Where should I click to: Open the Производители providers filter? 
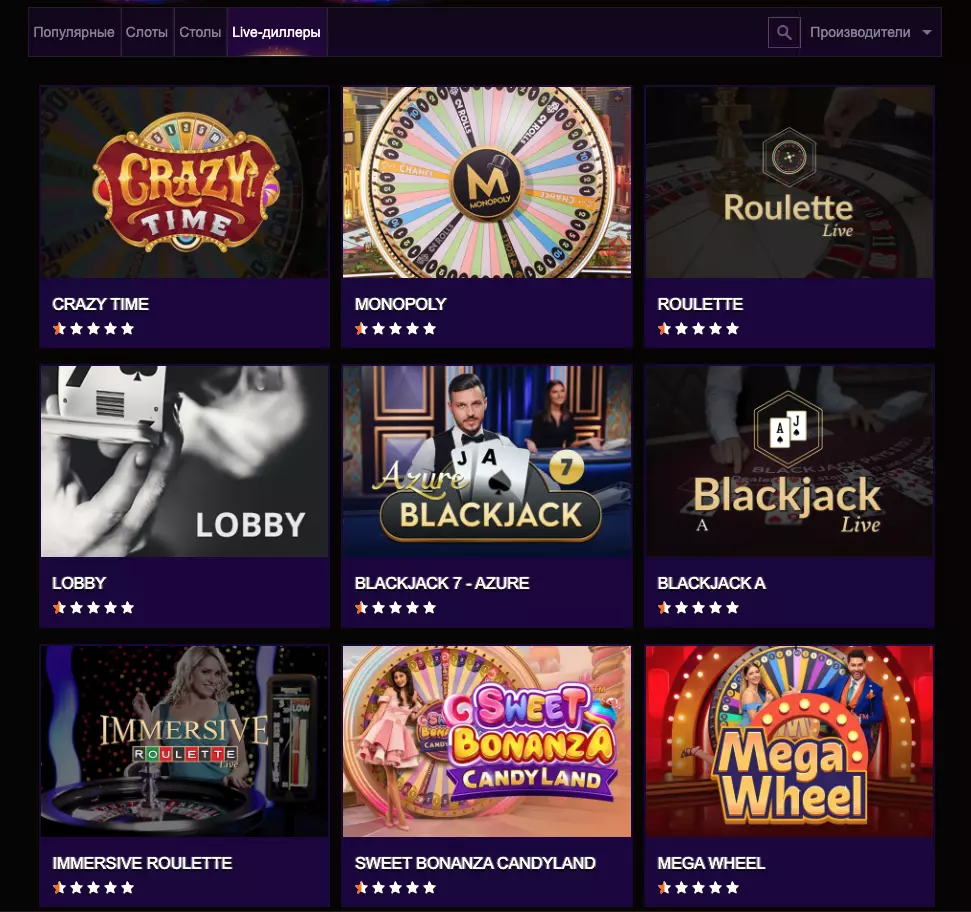click(860, 33)
